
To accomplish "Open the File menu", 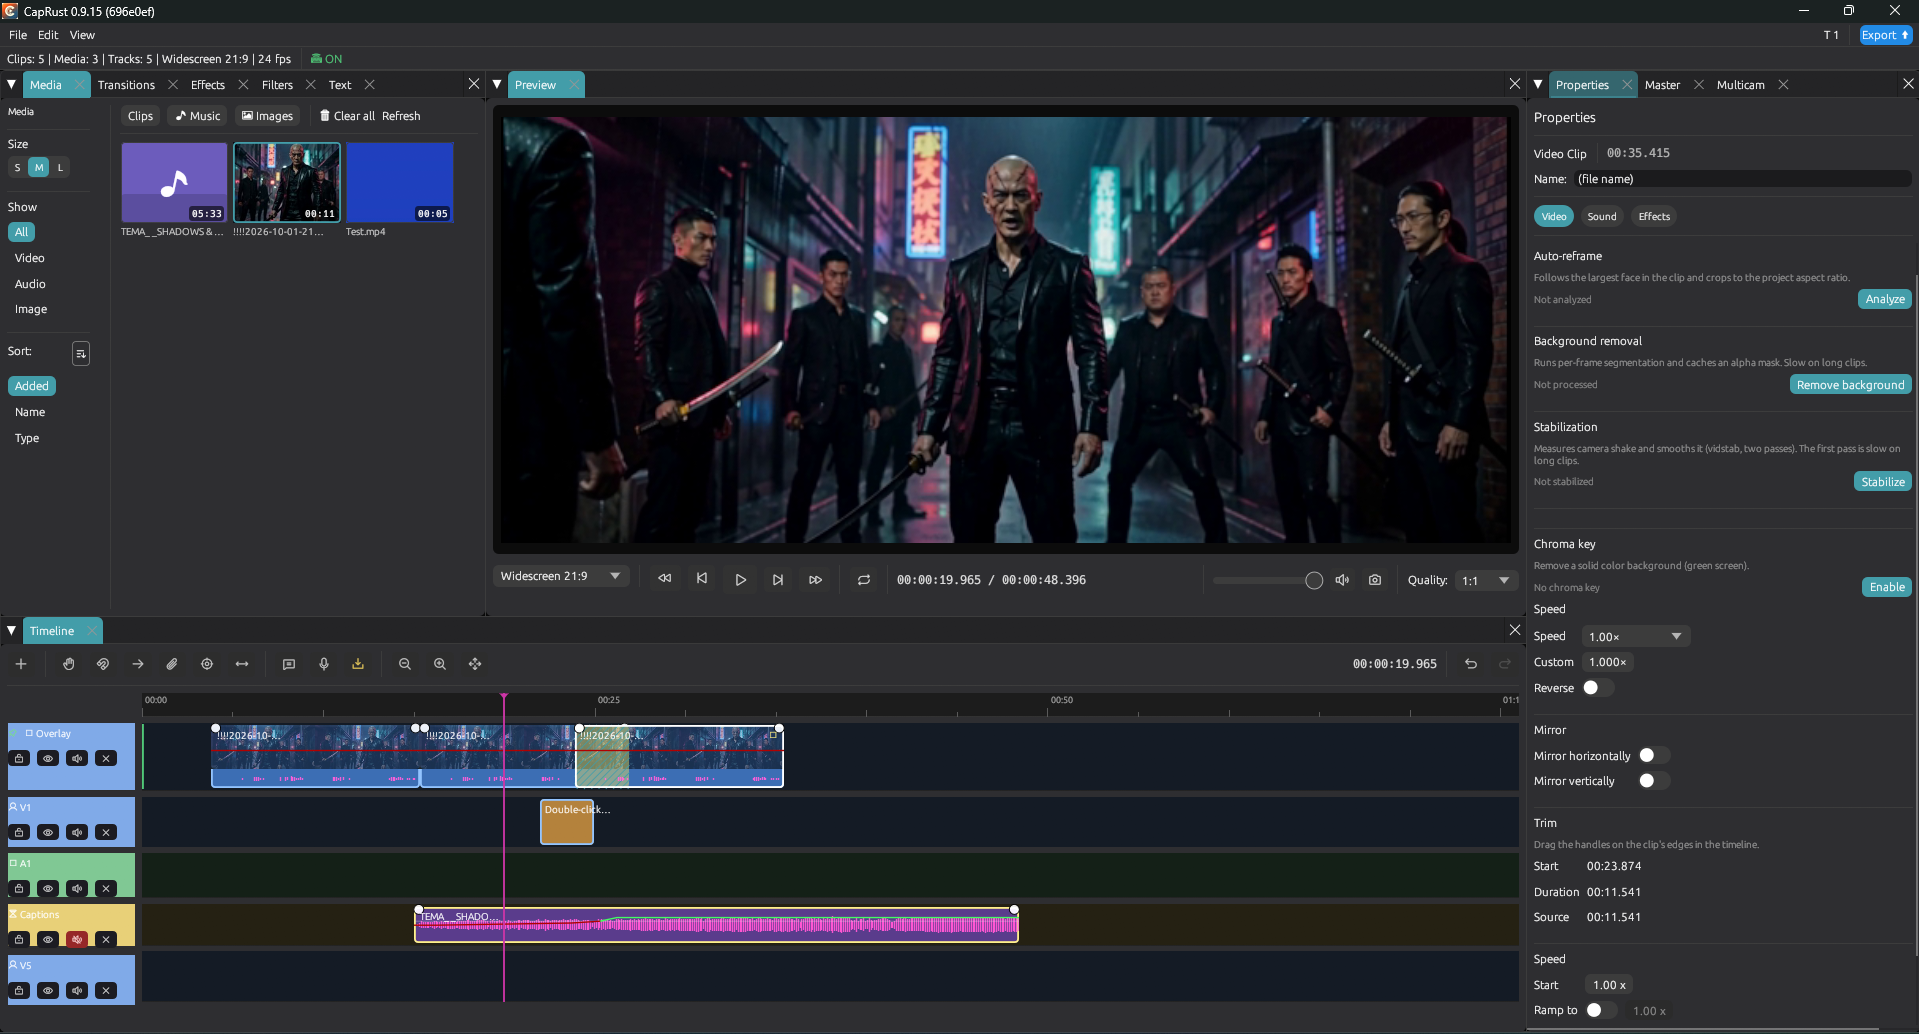I will click(18, 35).
